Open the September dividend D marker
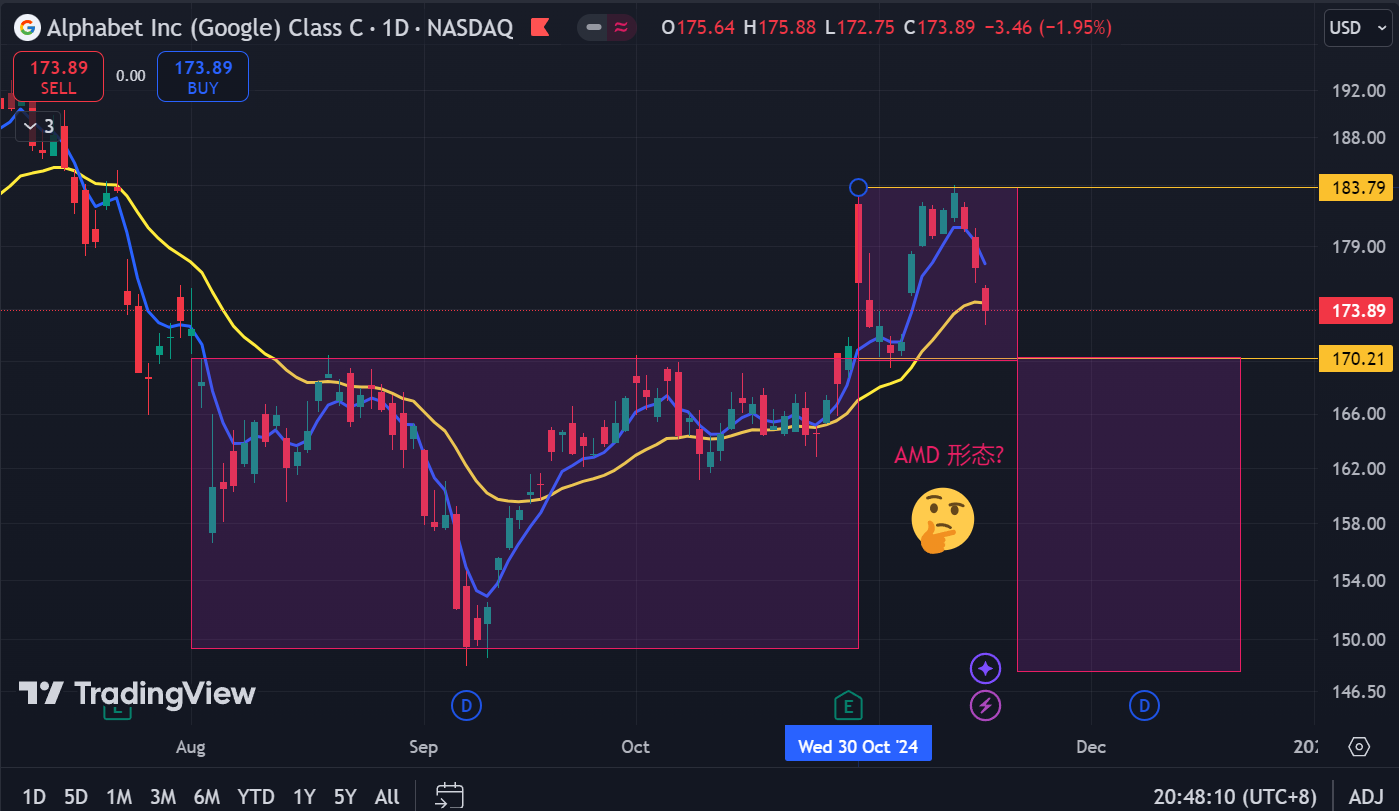The height and width of the screenshot is (811, 1399). [465, 707]
